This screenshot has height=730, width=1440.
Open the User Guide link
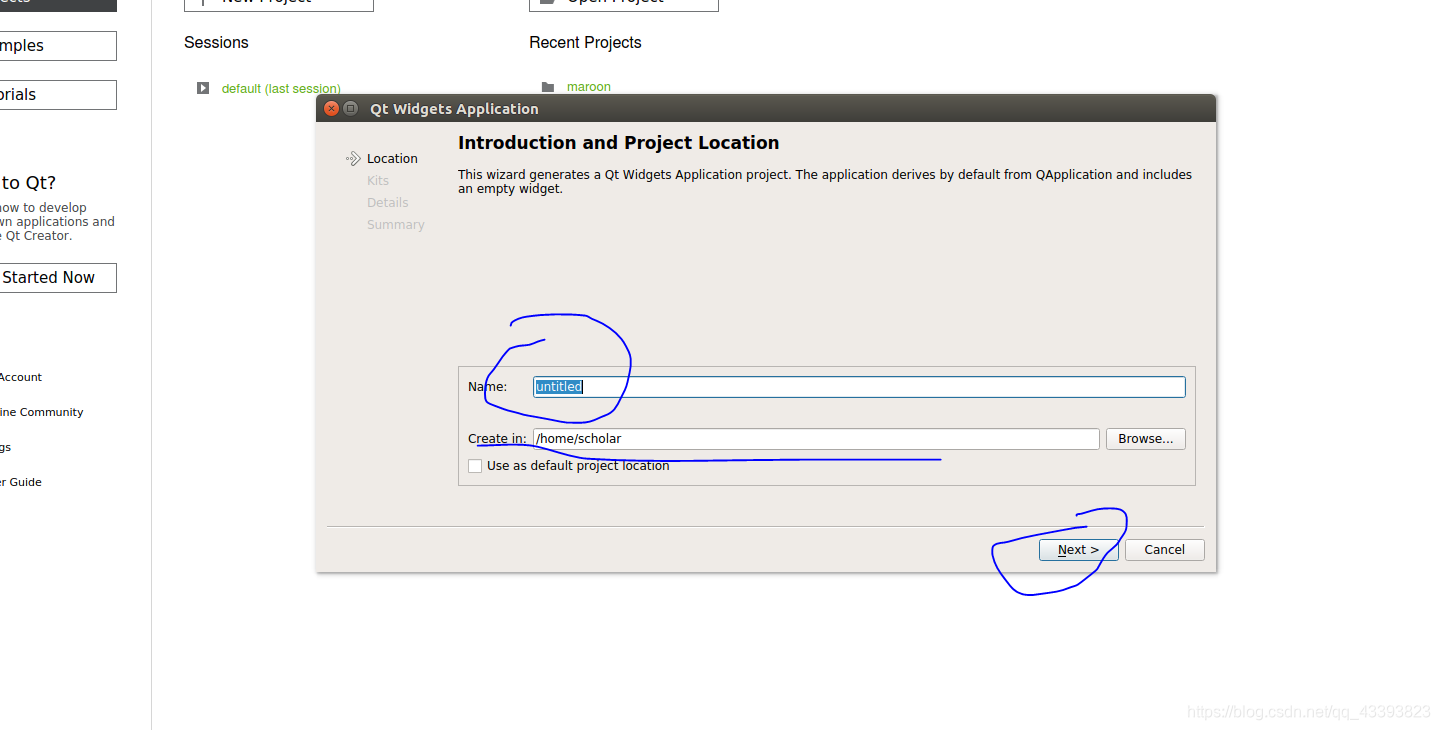pos(21,483)
